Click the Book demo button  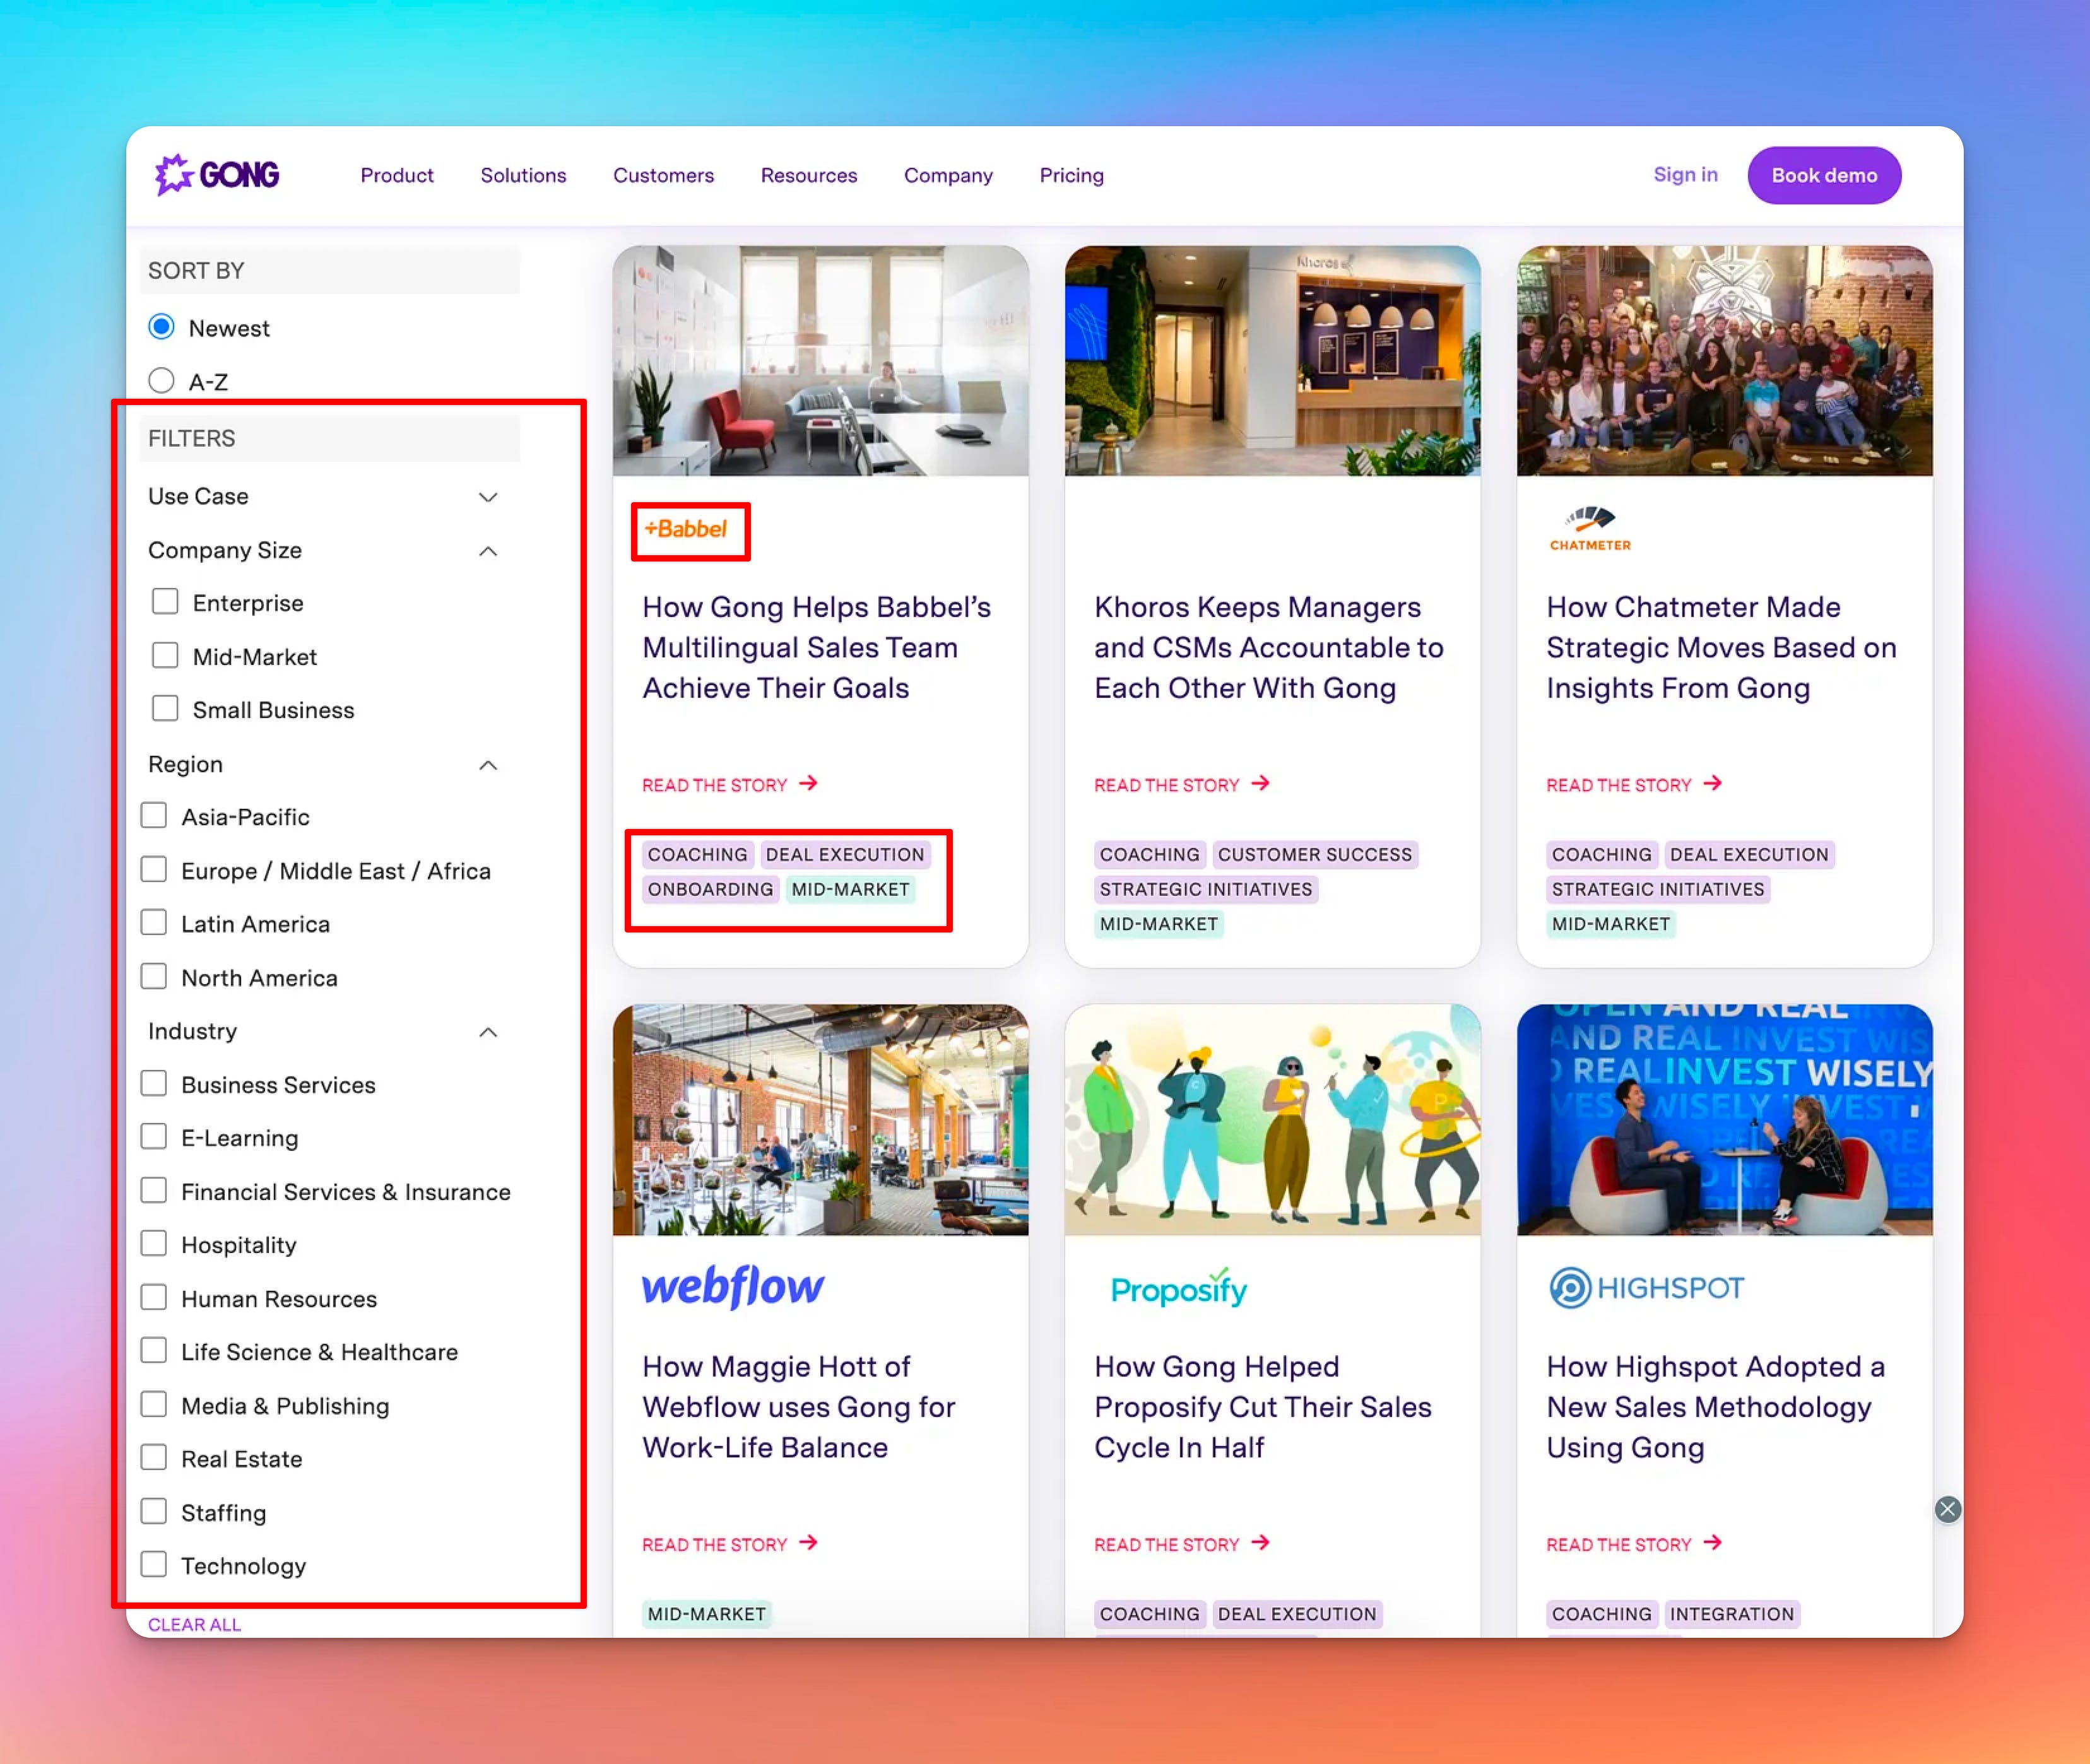click(1824, 175)
